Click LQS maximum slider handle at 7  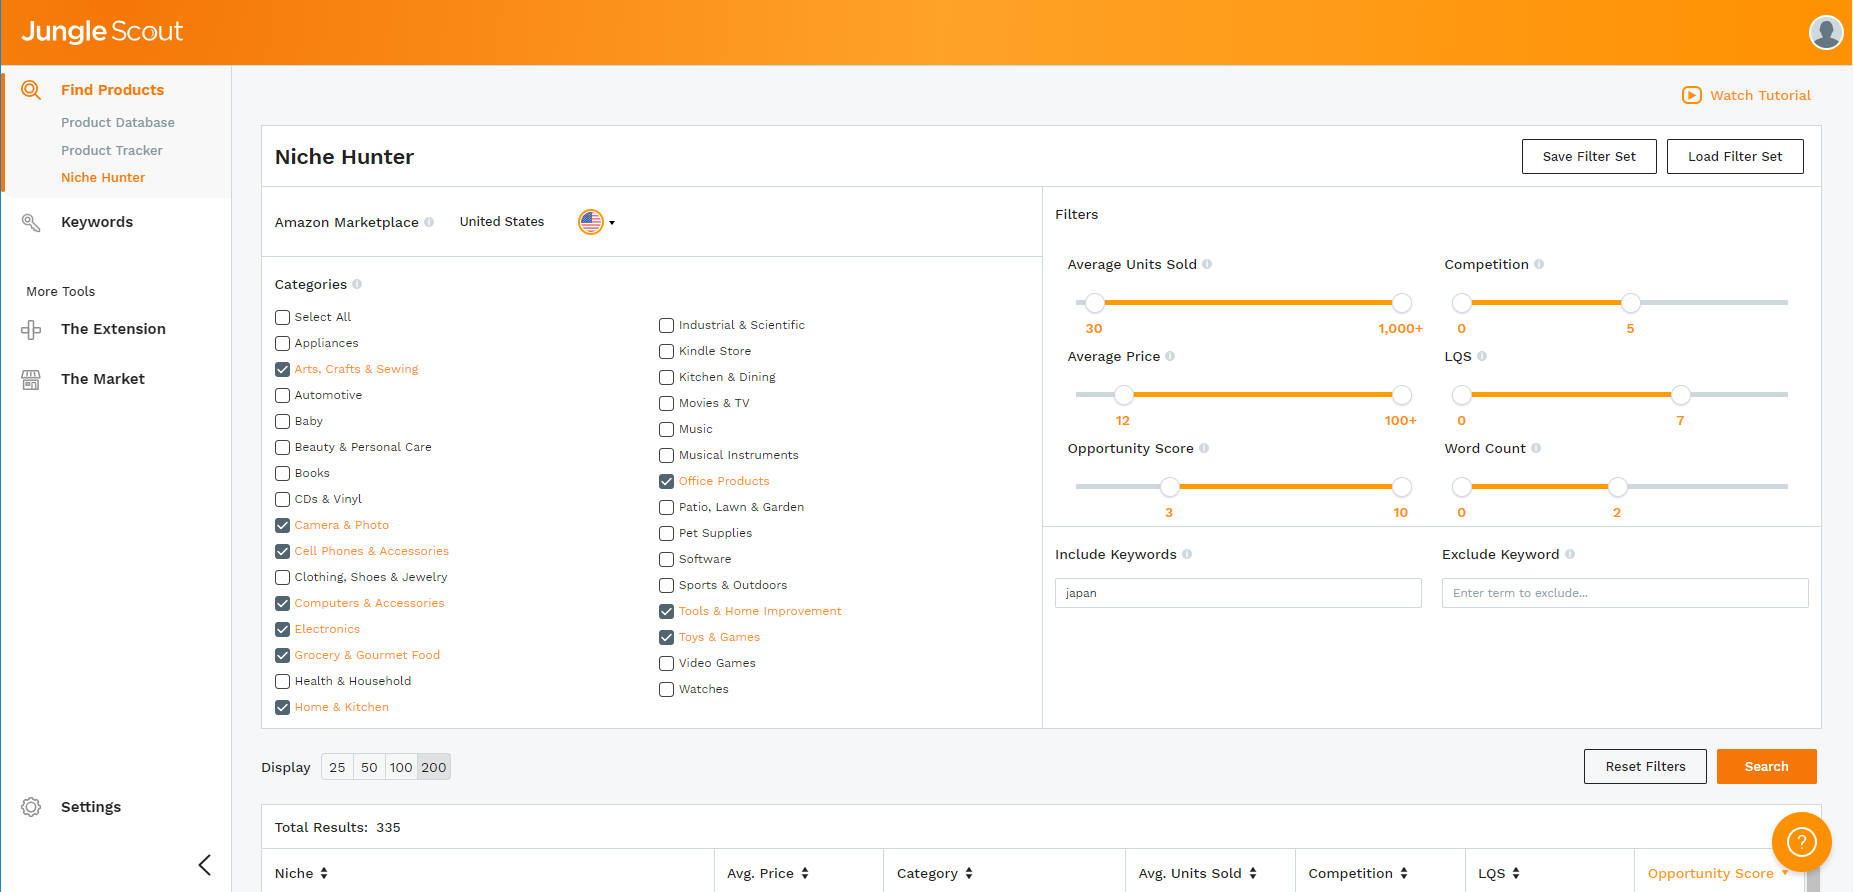[x=1681, y=394]
